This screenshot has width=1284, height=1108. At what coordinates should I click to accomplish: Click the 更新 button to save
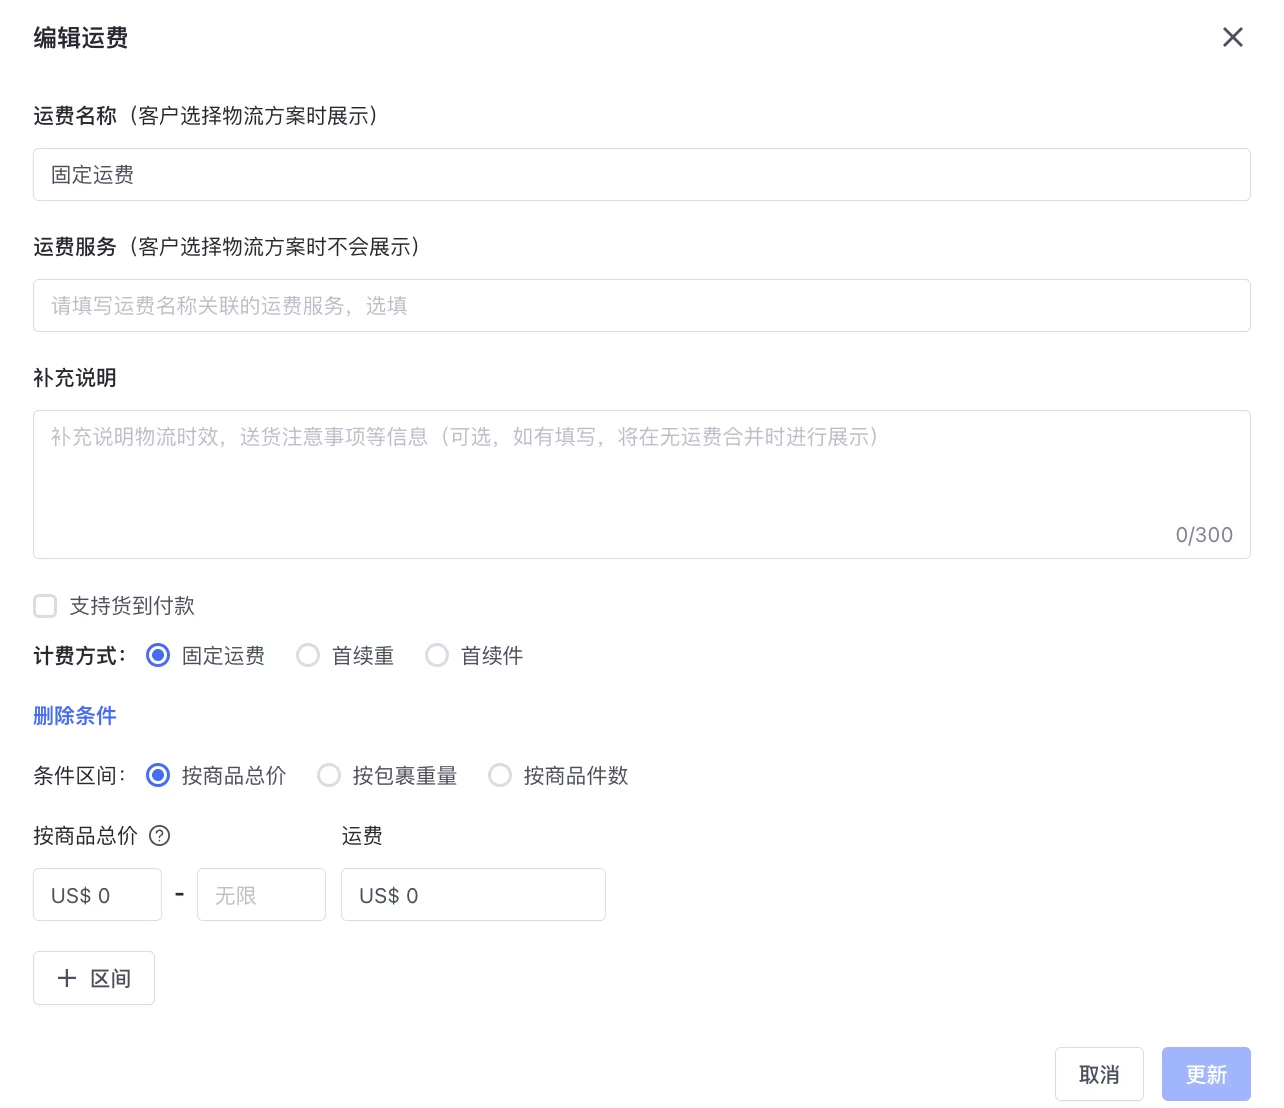click(1206, 1074)
